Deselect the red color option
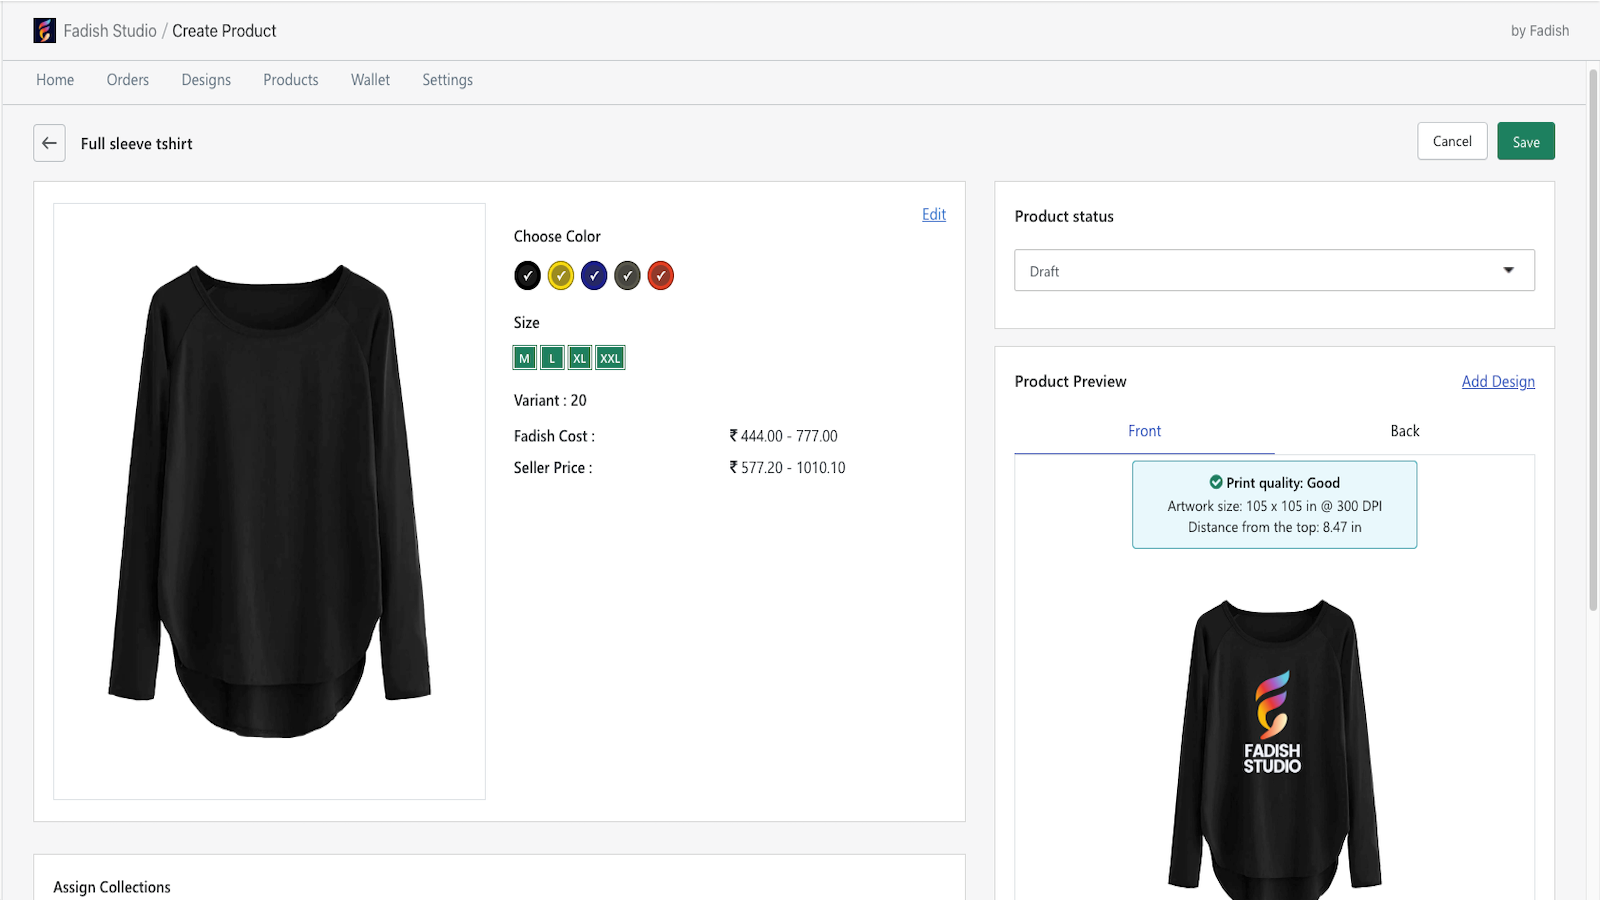This screenshot has width=1600, height=900. point(660,275)
